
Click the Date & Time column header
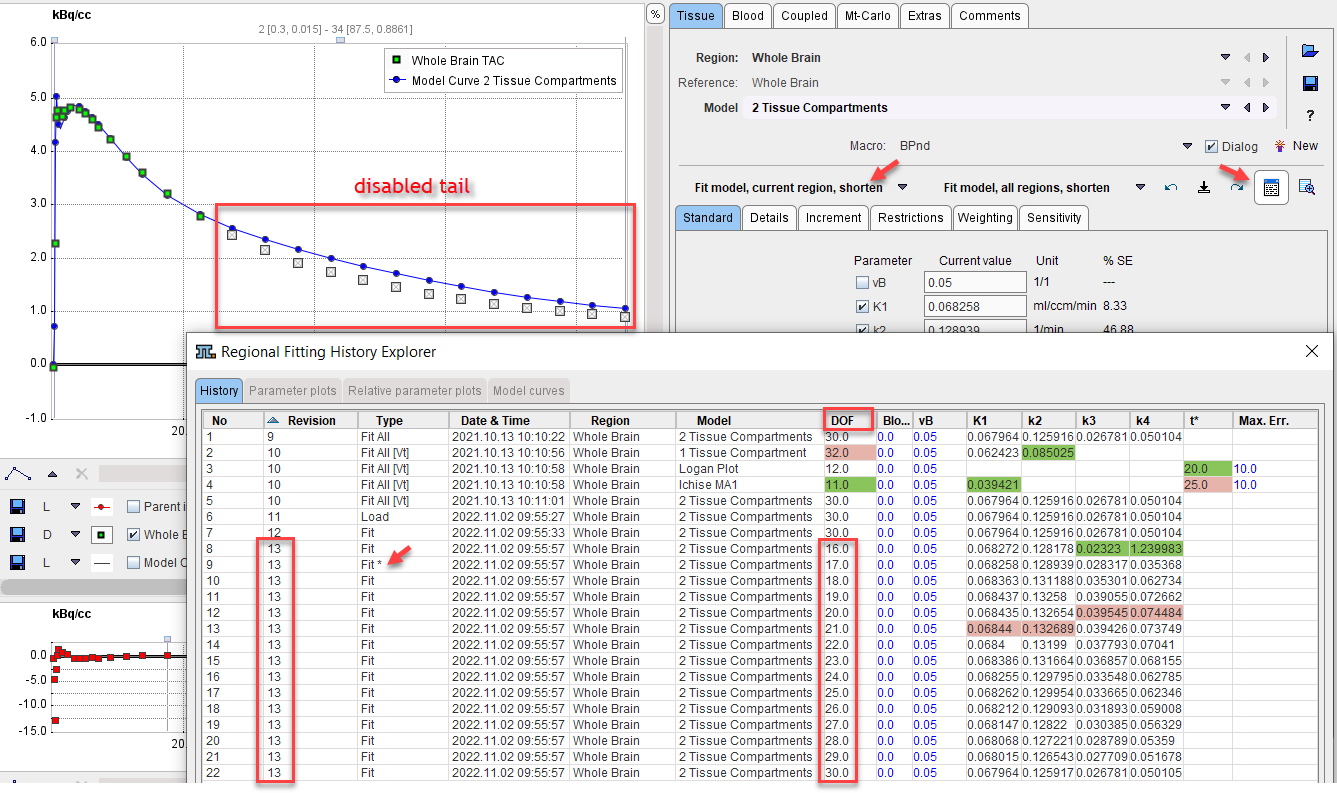pos(509,421)
